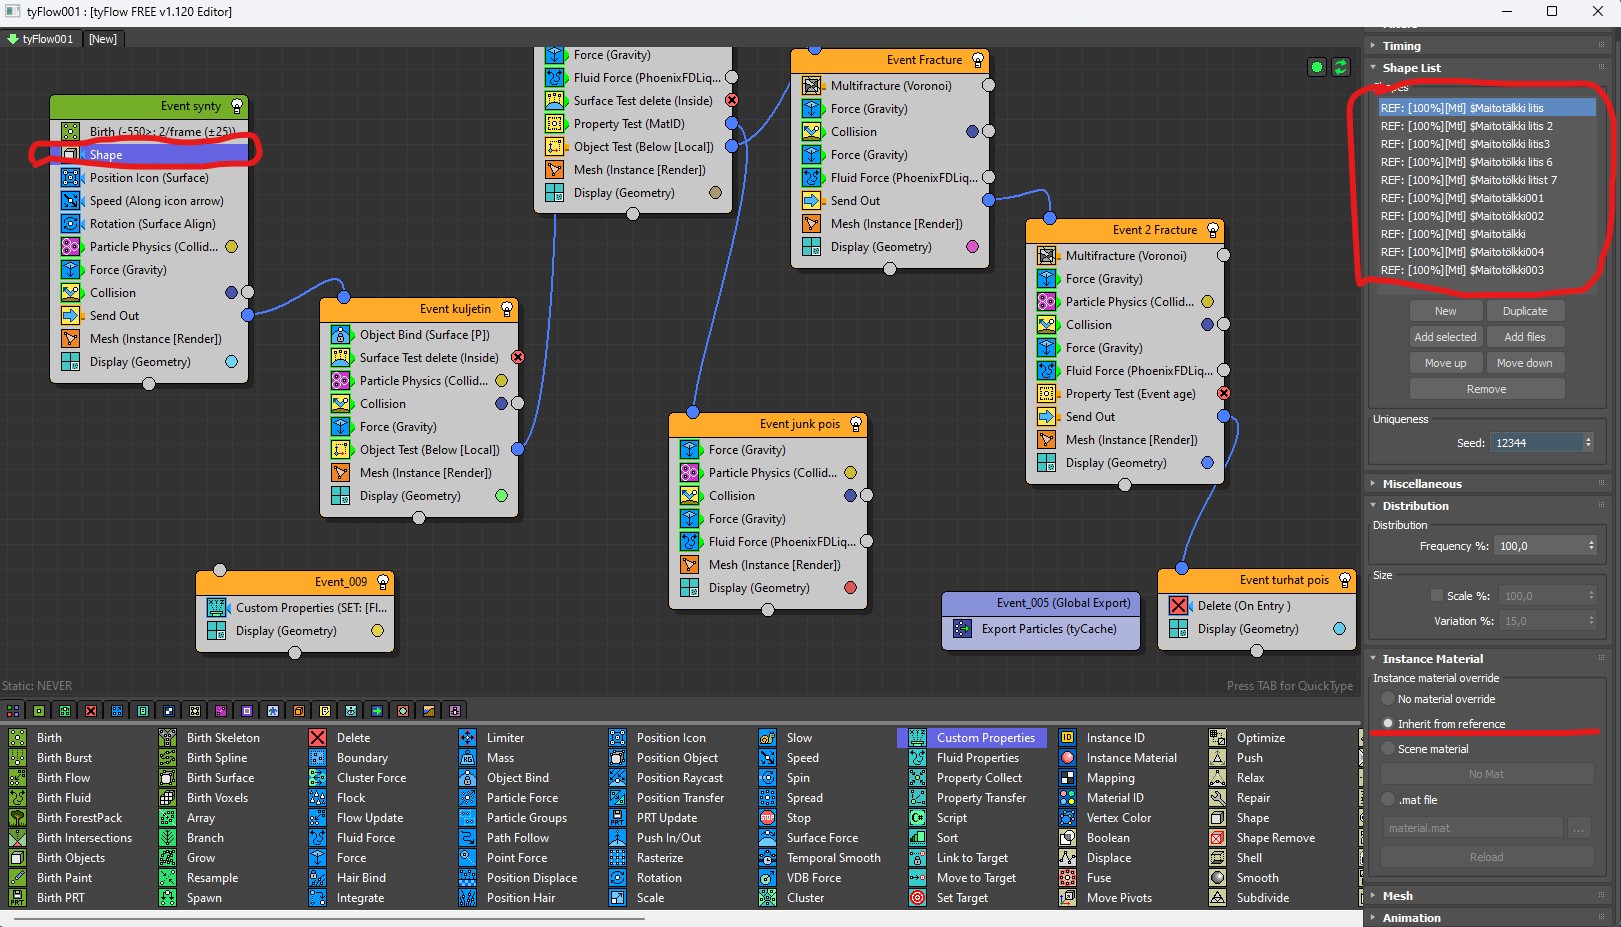Adjust the Frequency % spinner

click(1591, 545)
